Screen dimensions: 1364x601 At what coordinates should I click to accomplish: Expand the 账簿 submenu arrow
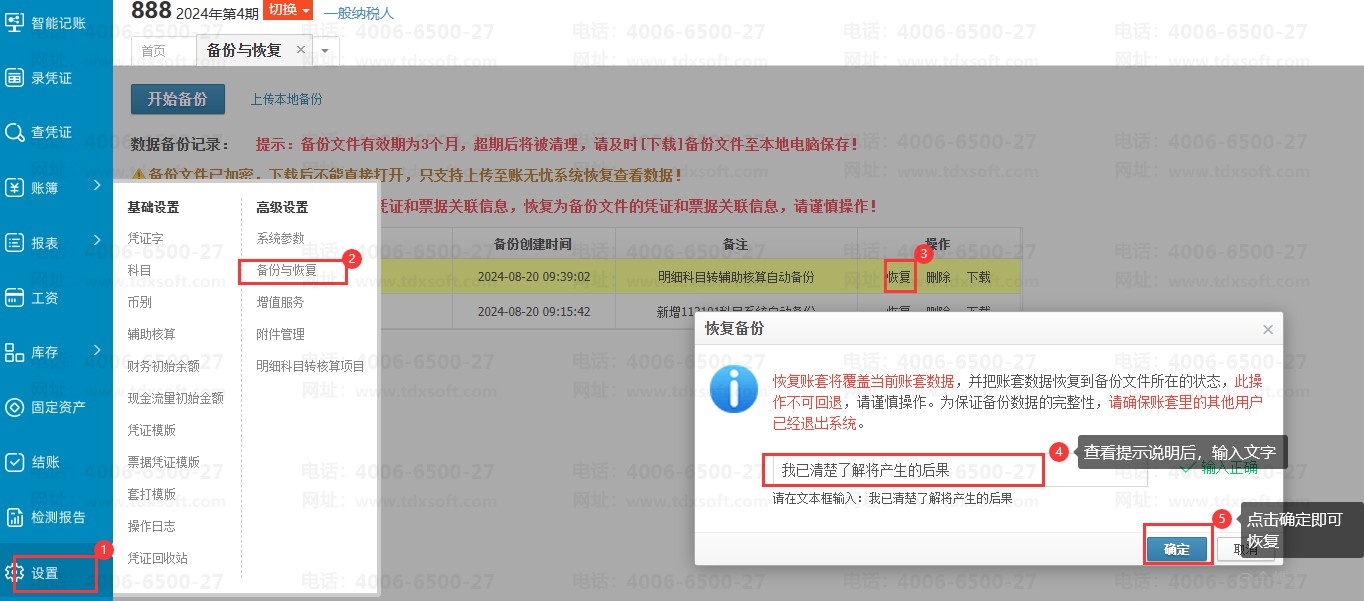coord(98,186)
